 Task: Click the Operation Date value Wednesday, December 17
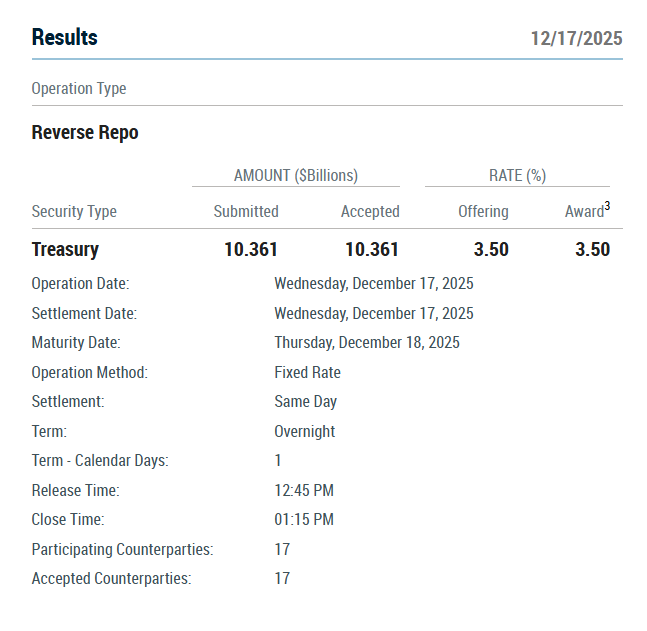click(374, 284)
